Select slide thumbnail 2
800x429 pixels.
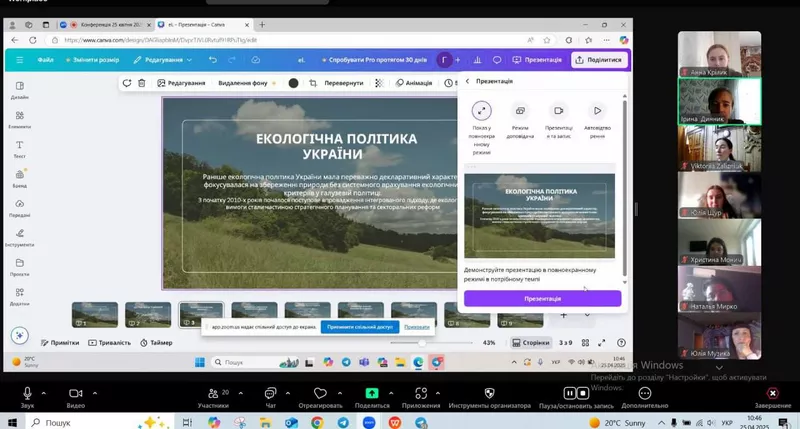[x=148, y=314]
